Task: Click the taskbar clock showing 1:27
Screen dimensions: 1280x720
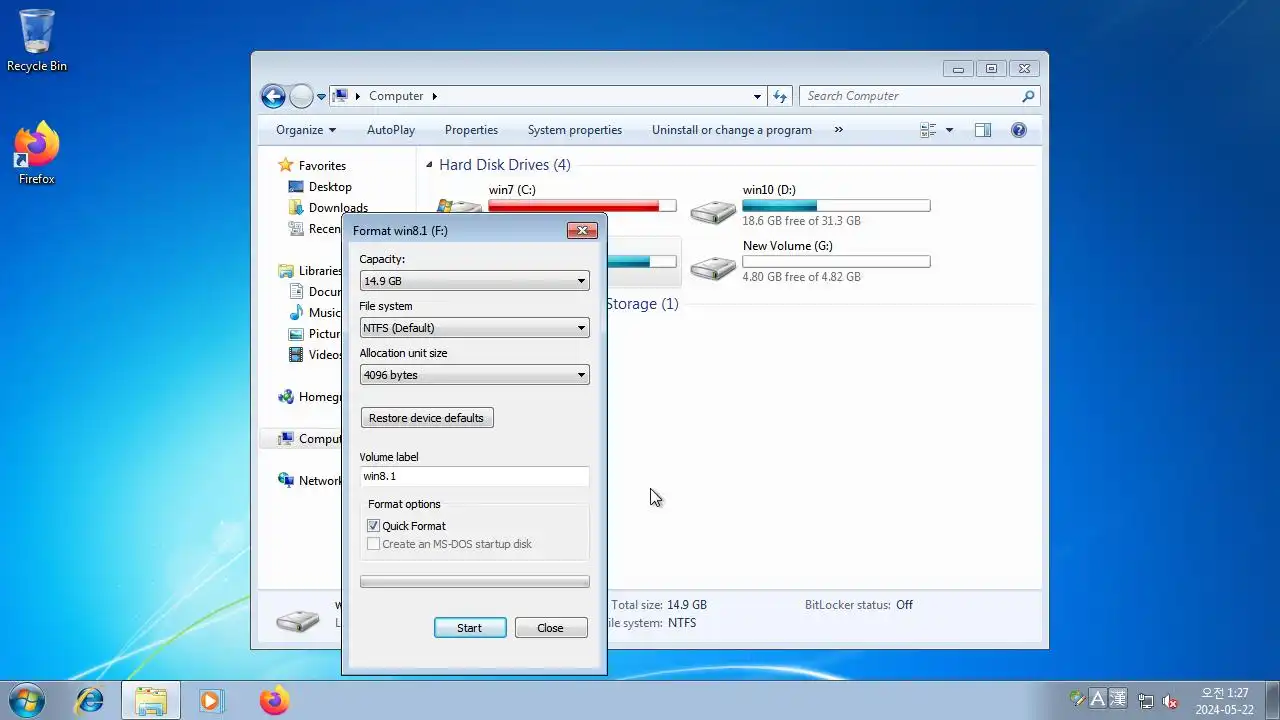Action: [x=1225, y=701]
